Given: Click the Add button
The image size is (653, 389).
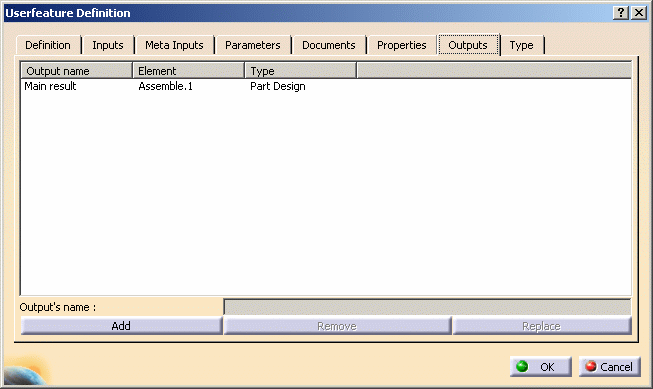Looking at the screenshot, I should (x=121, y=326).
